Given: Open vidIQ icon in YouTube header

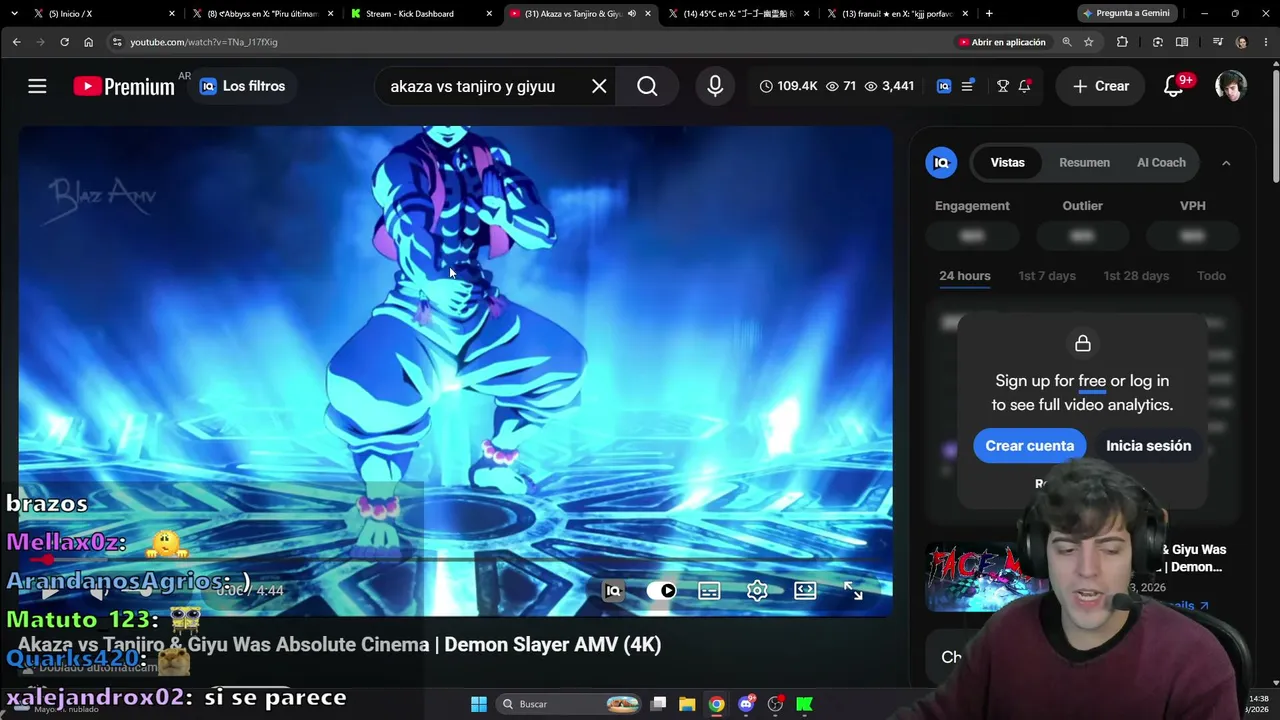Looking at the screenshot, I should tap(944, 86).
